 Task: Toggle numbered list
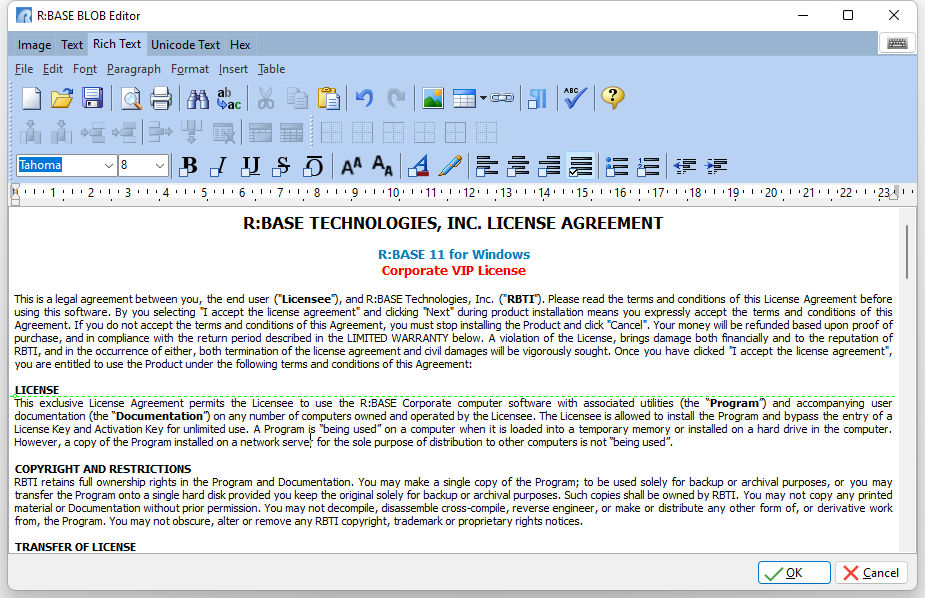(648, 166)
